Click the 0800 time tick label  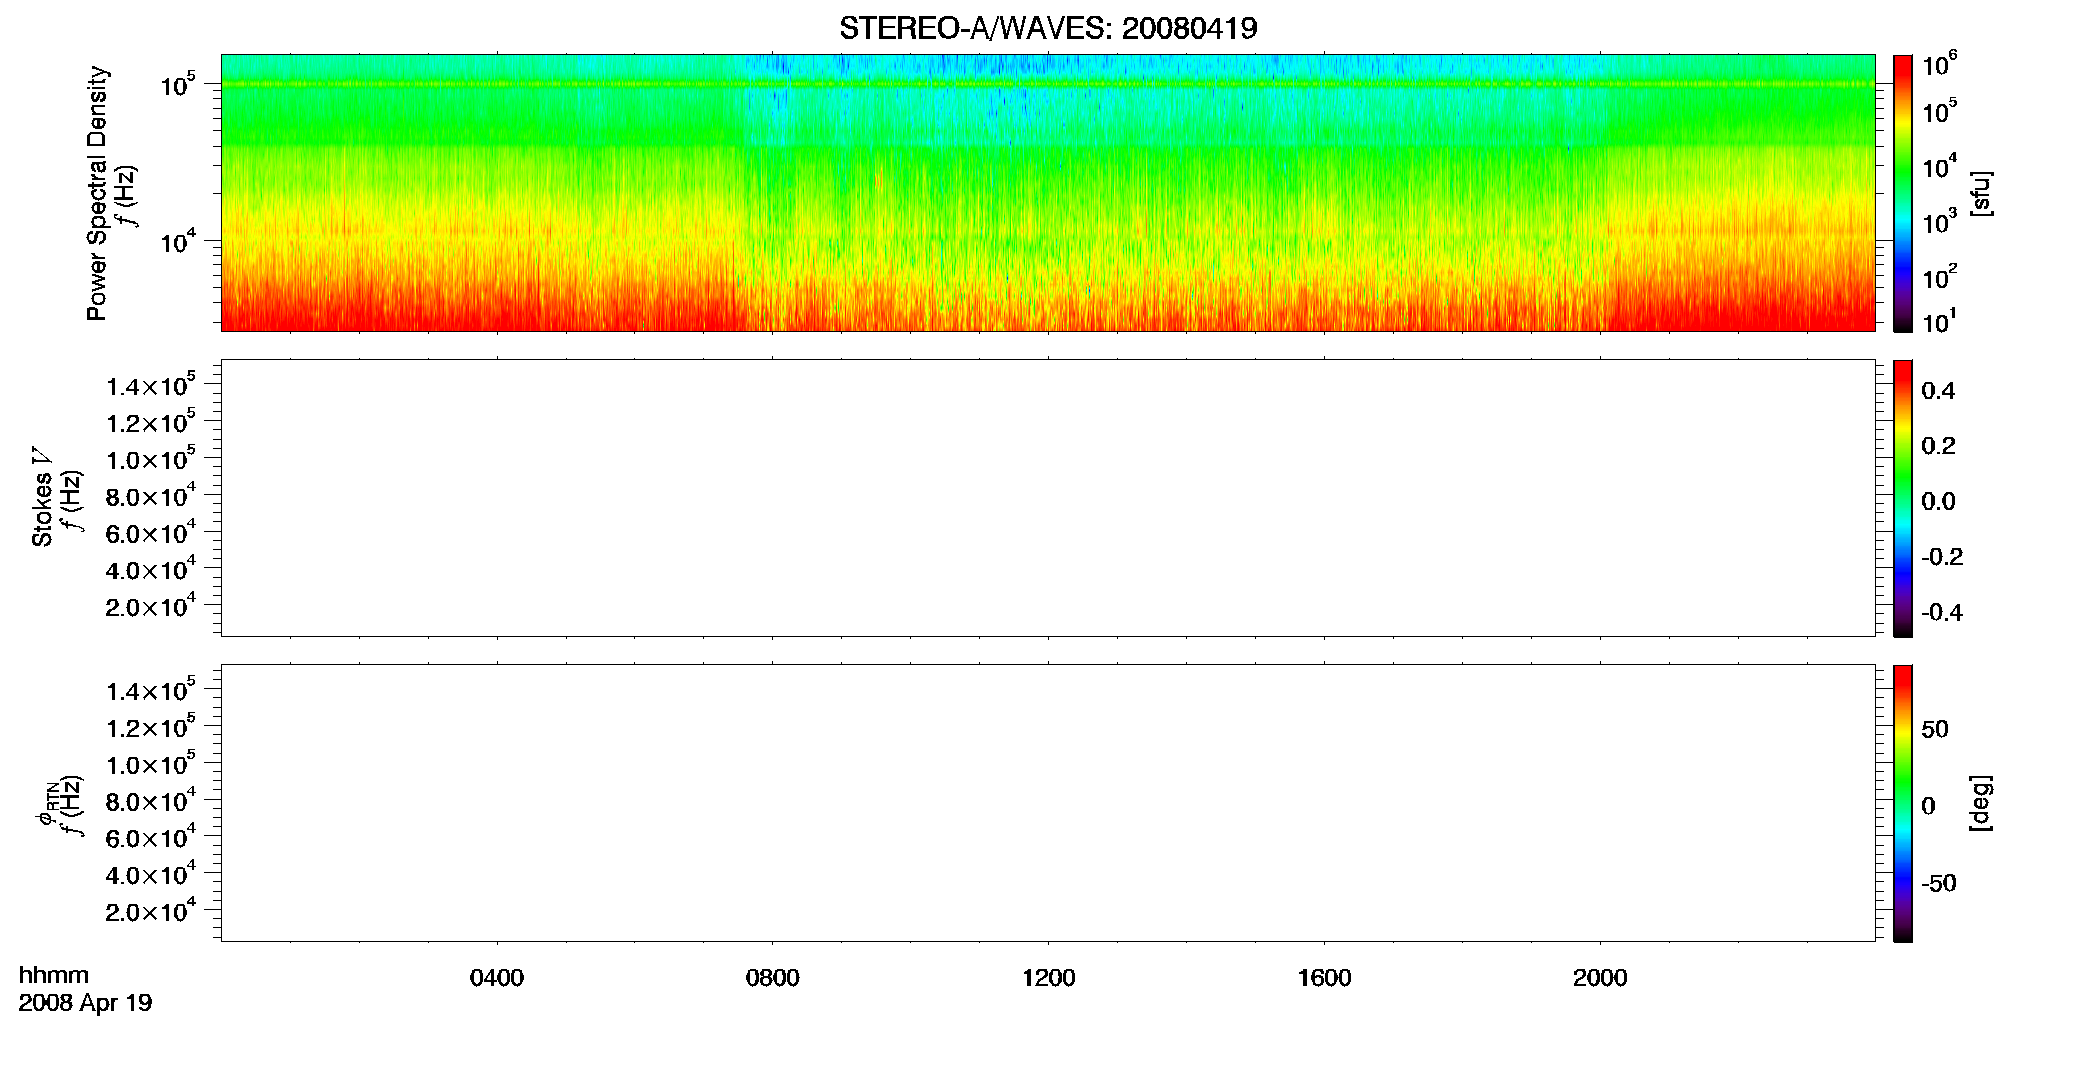click(773, 978)
